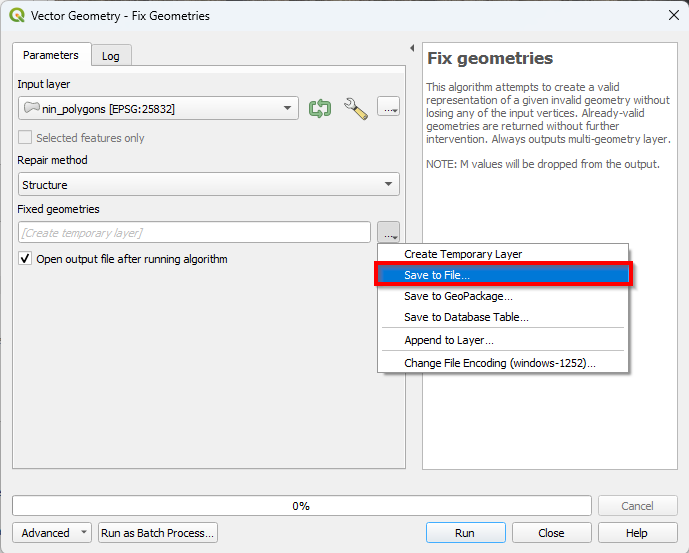
Task: Expand the Repair method dropdown
Action: (208, 185)
